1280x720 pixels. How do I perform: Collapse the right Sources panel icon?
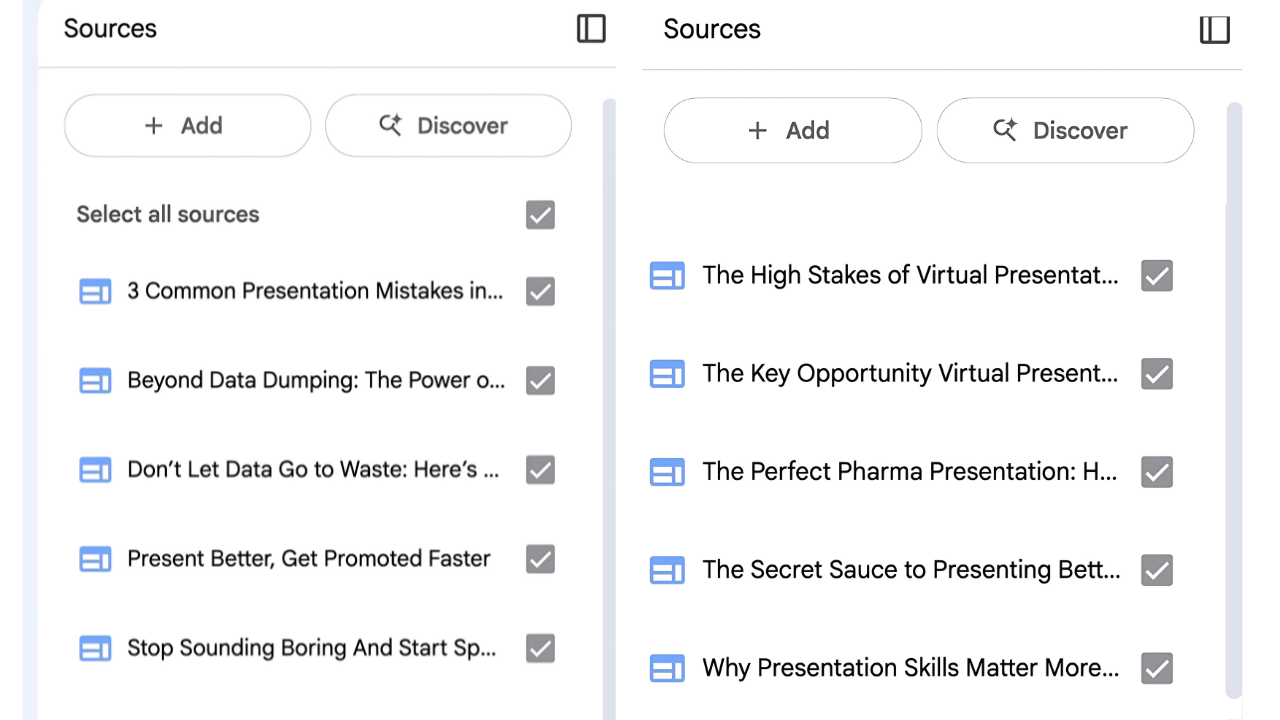(1214, 30)
